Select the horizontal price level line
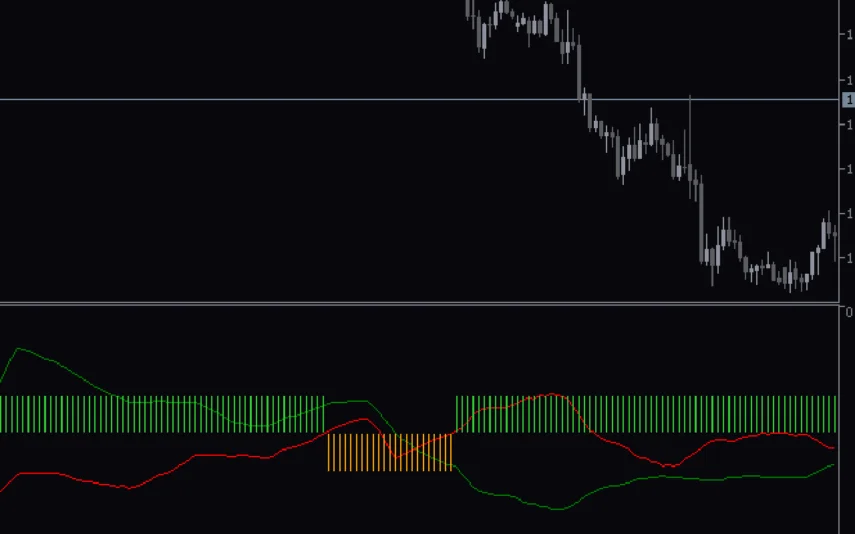Image resolution: width=855 pixels, height=534 pixels. point(300,100)
